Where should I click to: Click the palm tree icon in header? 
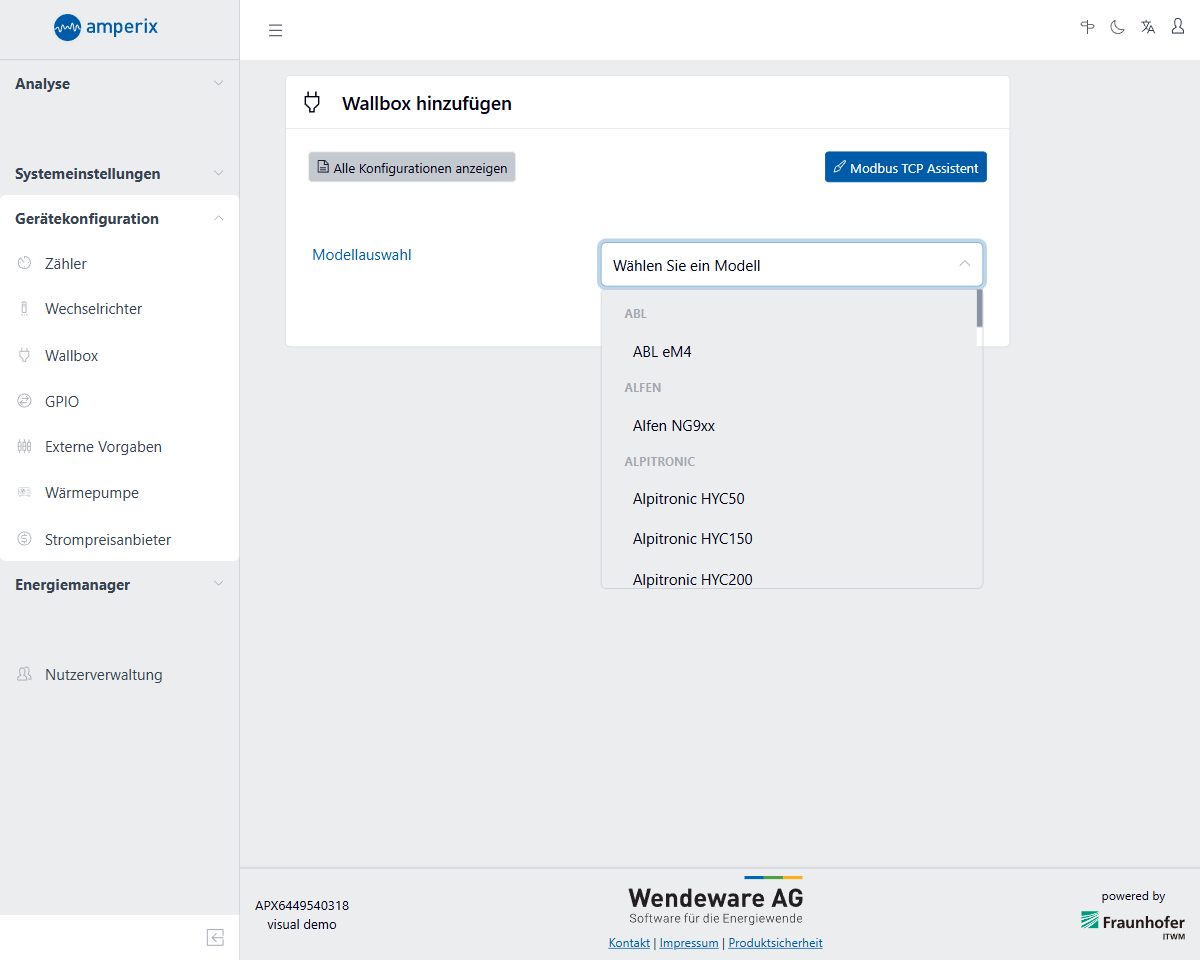tap(1088, 27)
